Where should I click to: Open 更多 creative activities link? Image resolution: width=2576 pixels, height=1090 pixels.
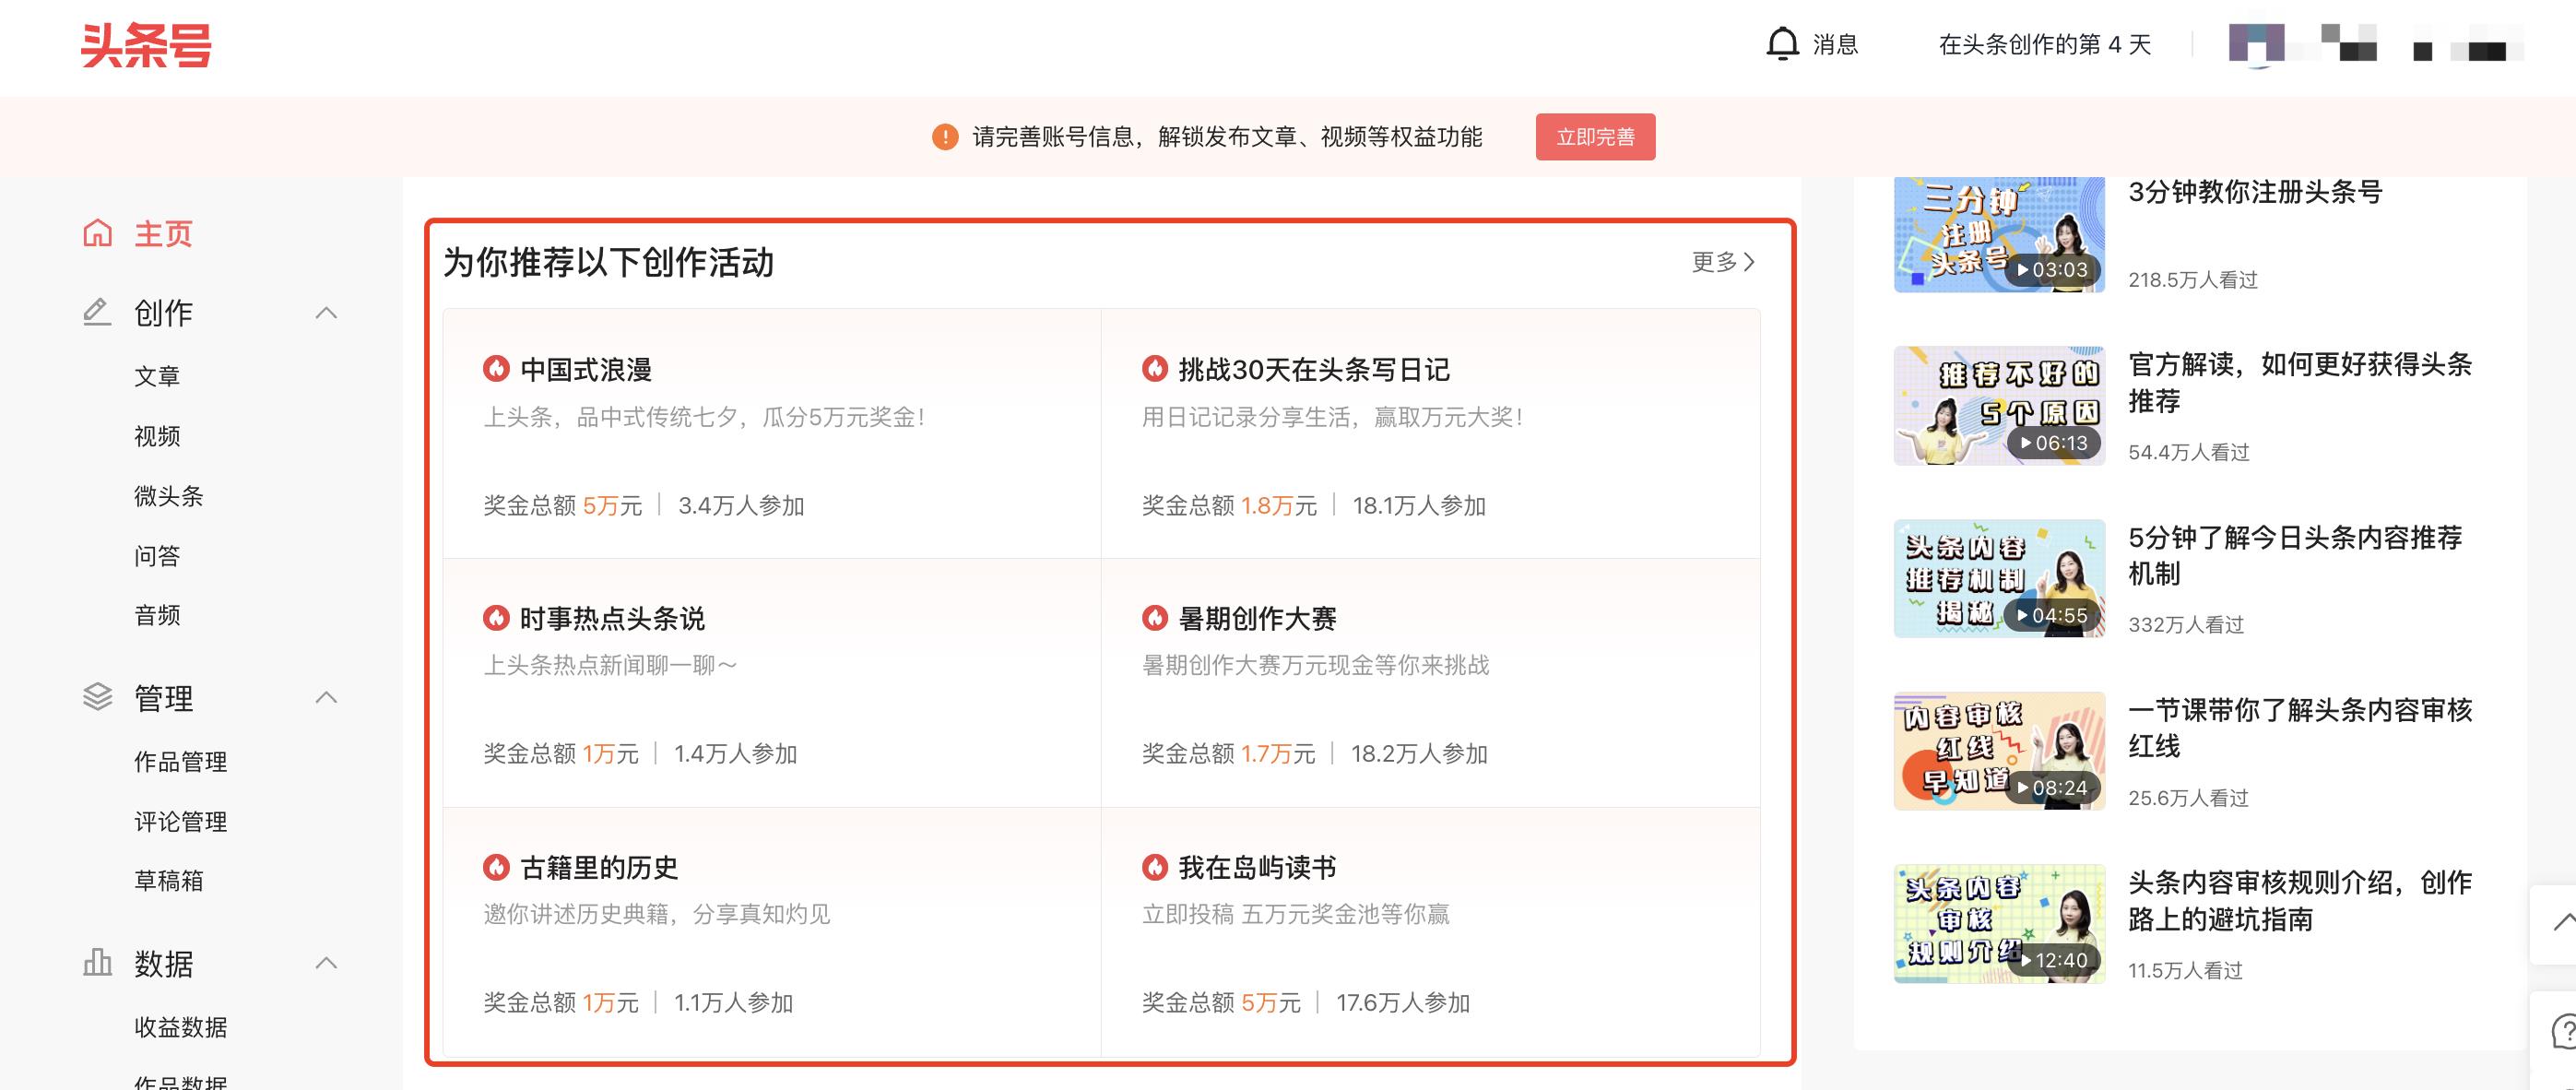1722,262
